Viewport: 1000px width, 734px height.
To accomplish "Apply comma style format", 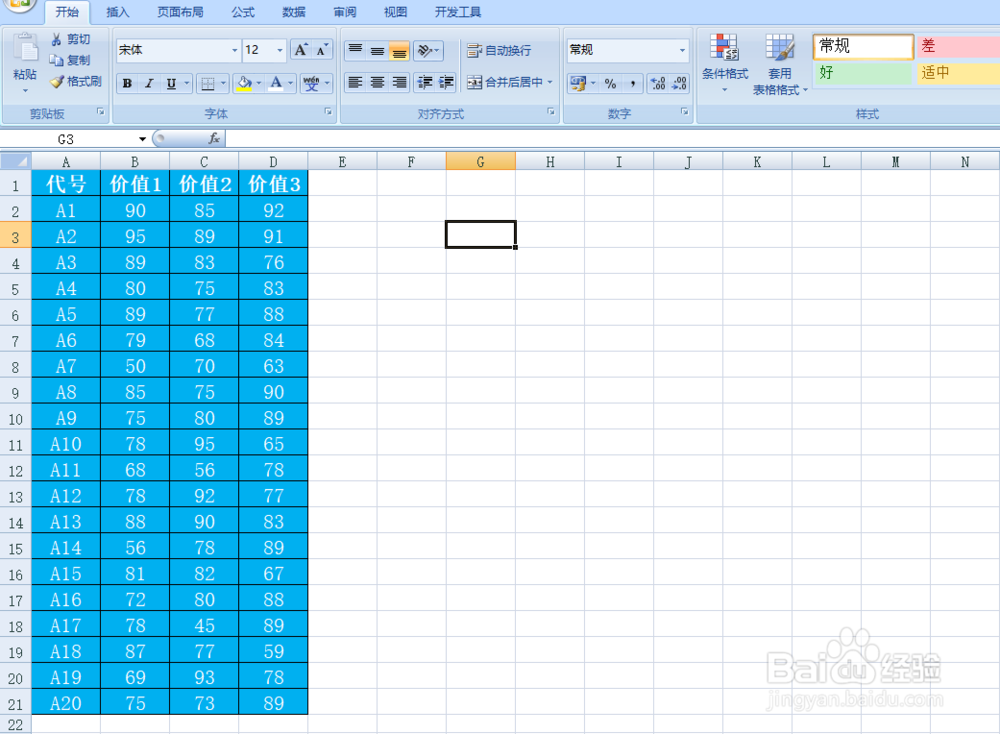I will click(632, 83).
